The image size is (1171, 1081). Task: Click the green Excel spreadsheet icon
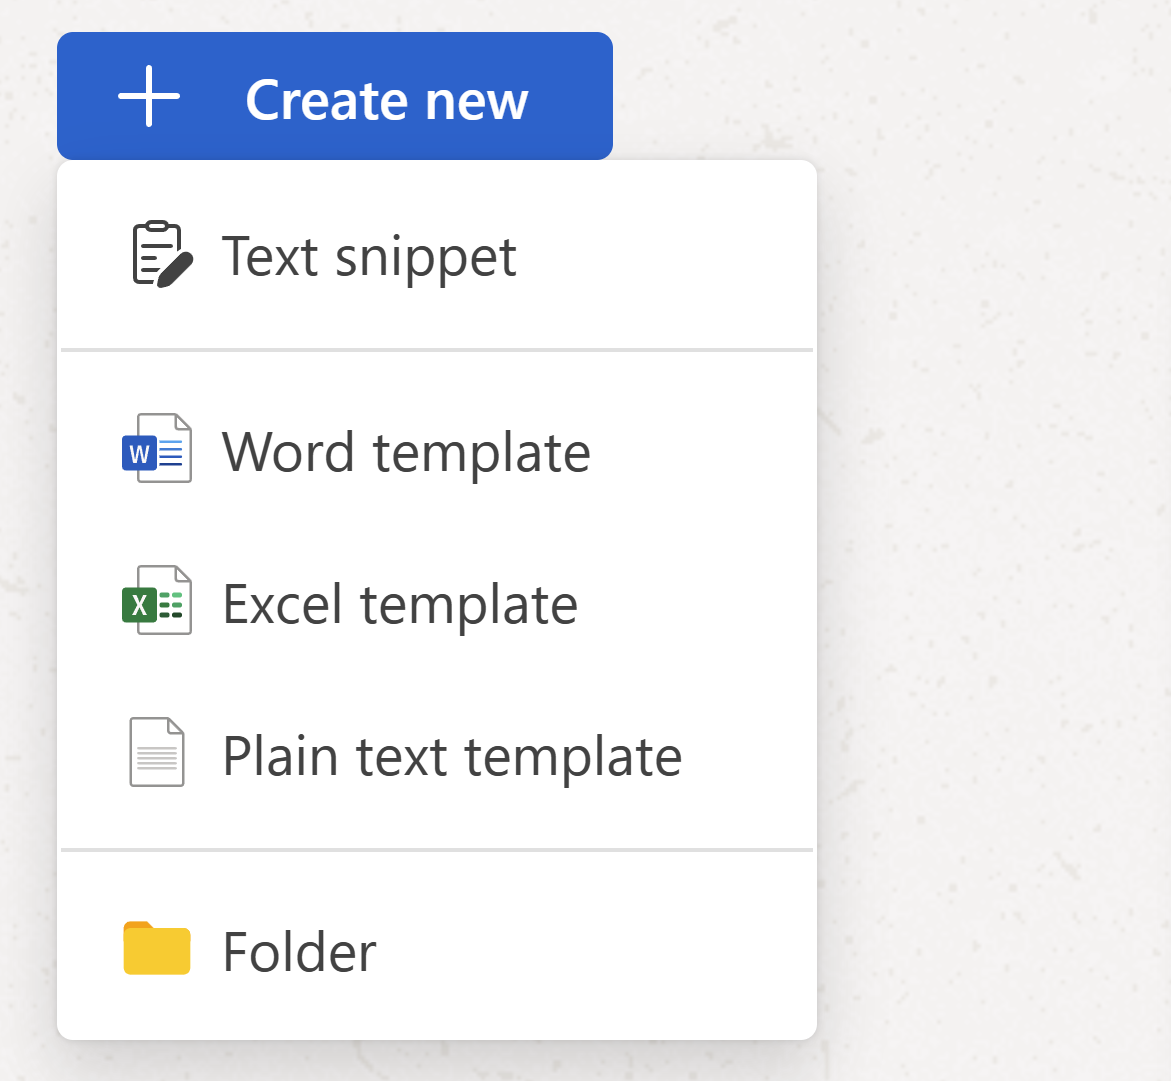pyautogui.click(x=157, y=601)
